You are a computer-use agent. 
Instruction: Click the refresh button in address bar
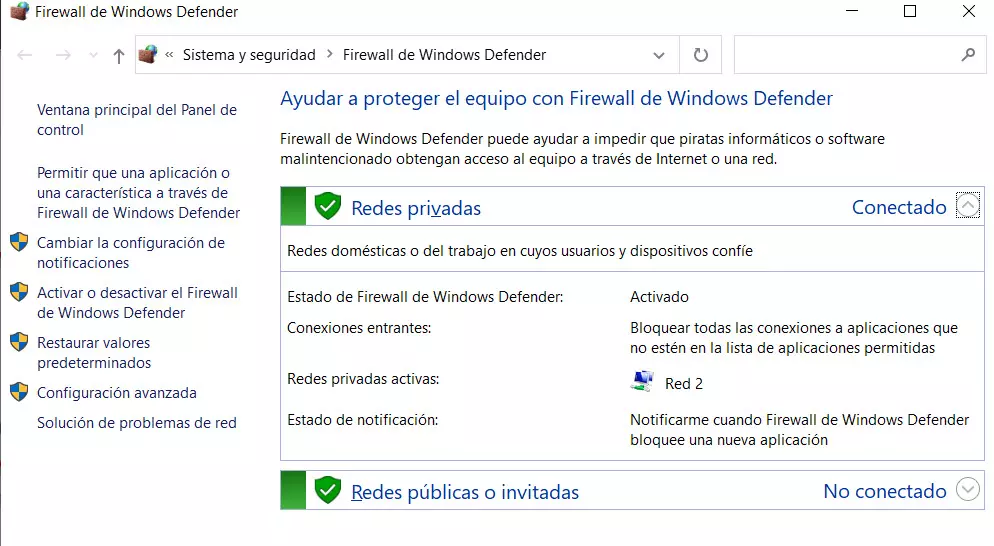[700, 56]
